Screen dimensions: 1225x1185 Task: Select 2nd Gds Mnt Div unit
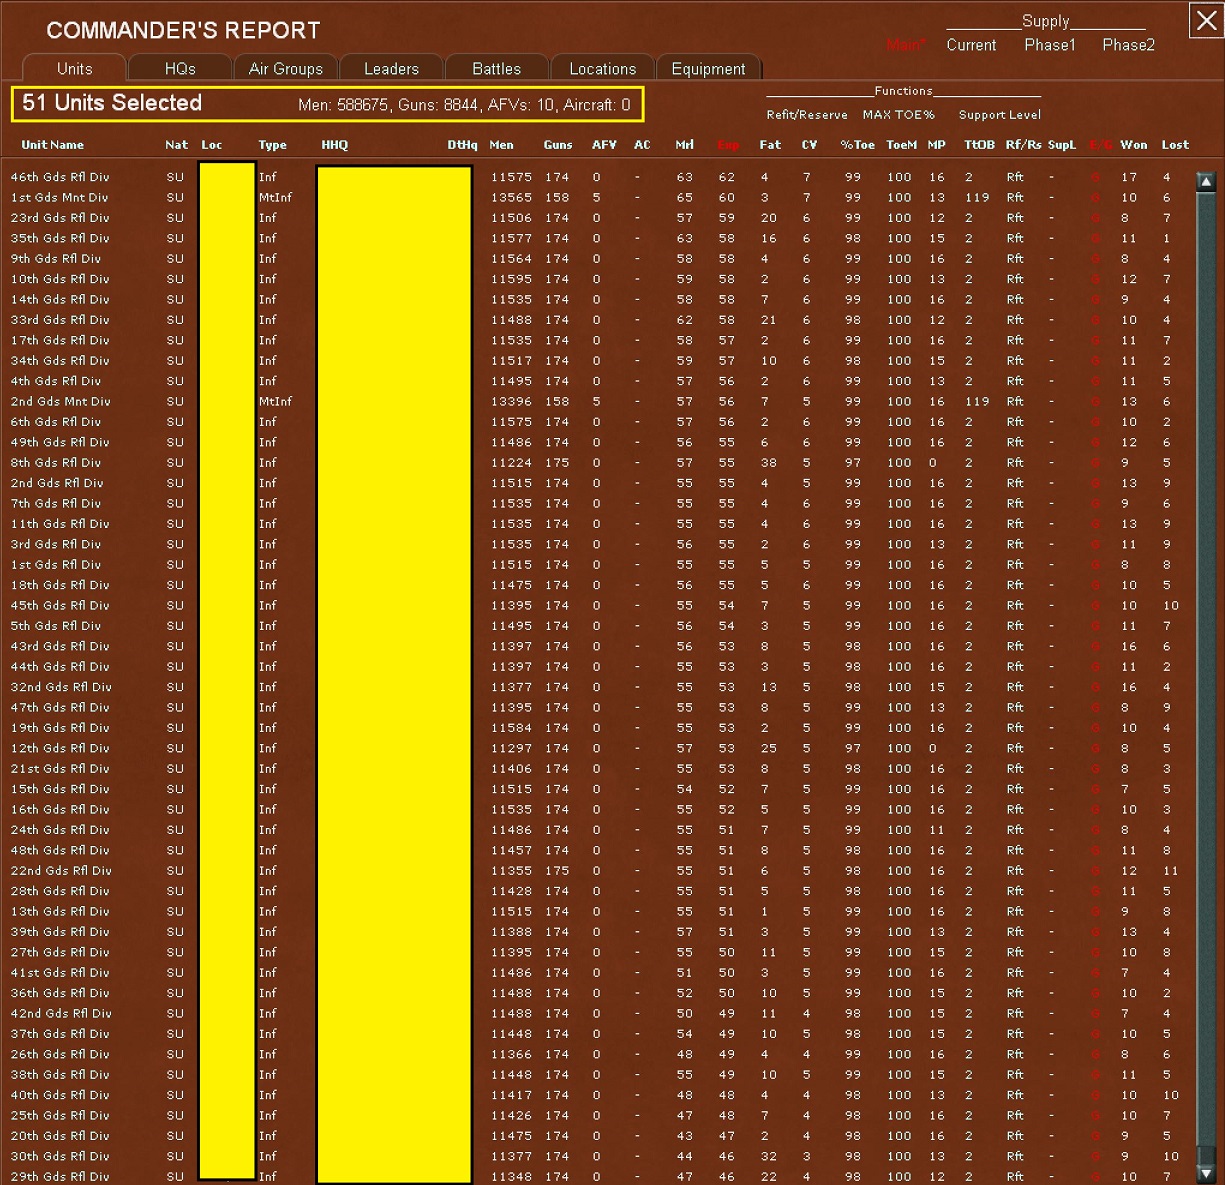60,401
